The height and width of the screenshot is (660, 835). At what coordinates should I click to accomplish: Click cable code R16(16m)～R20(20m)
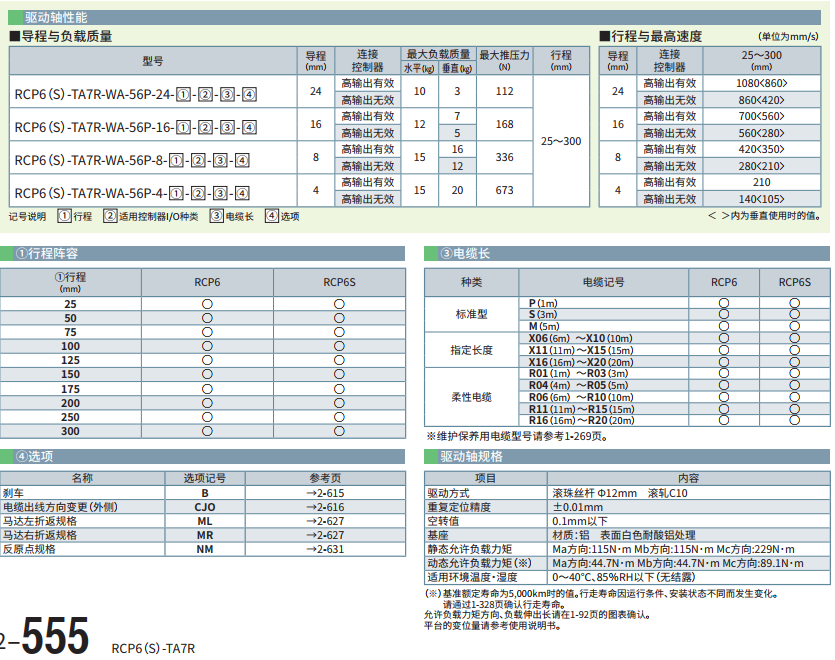pos(582,420)
